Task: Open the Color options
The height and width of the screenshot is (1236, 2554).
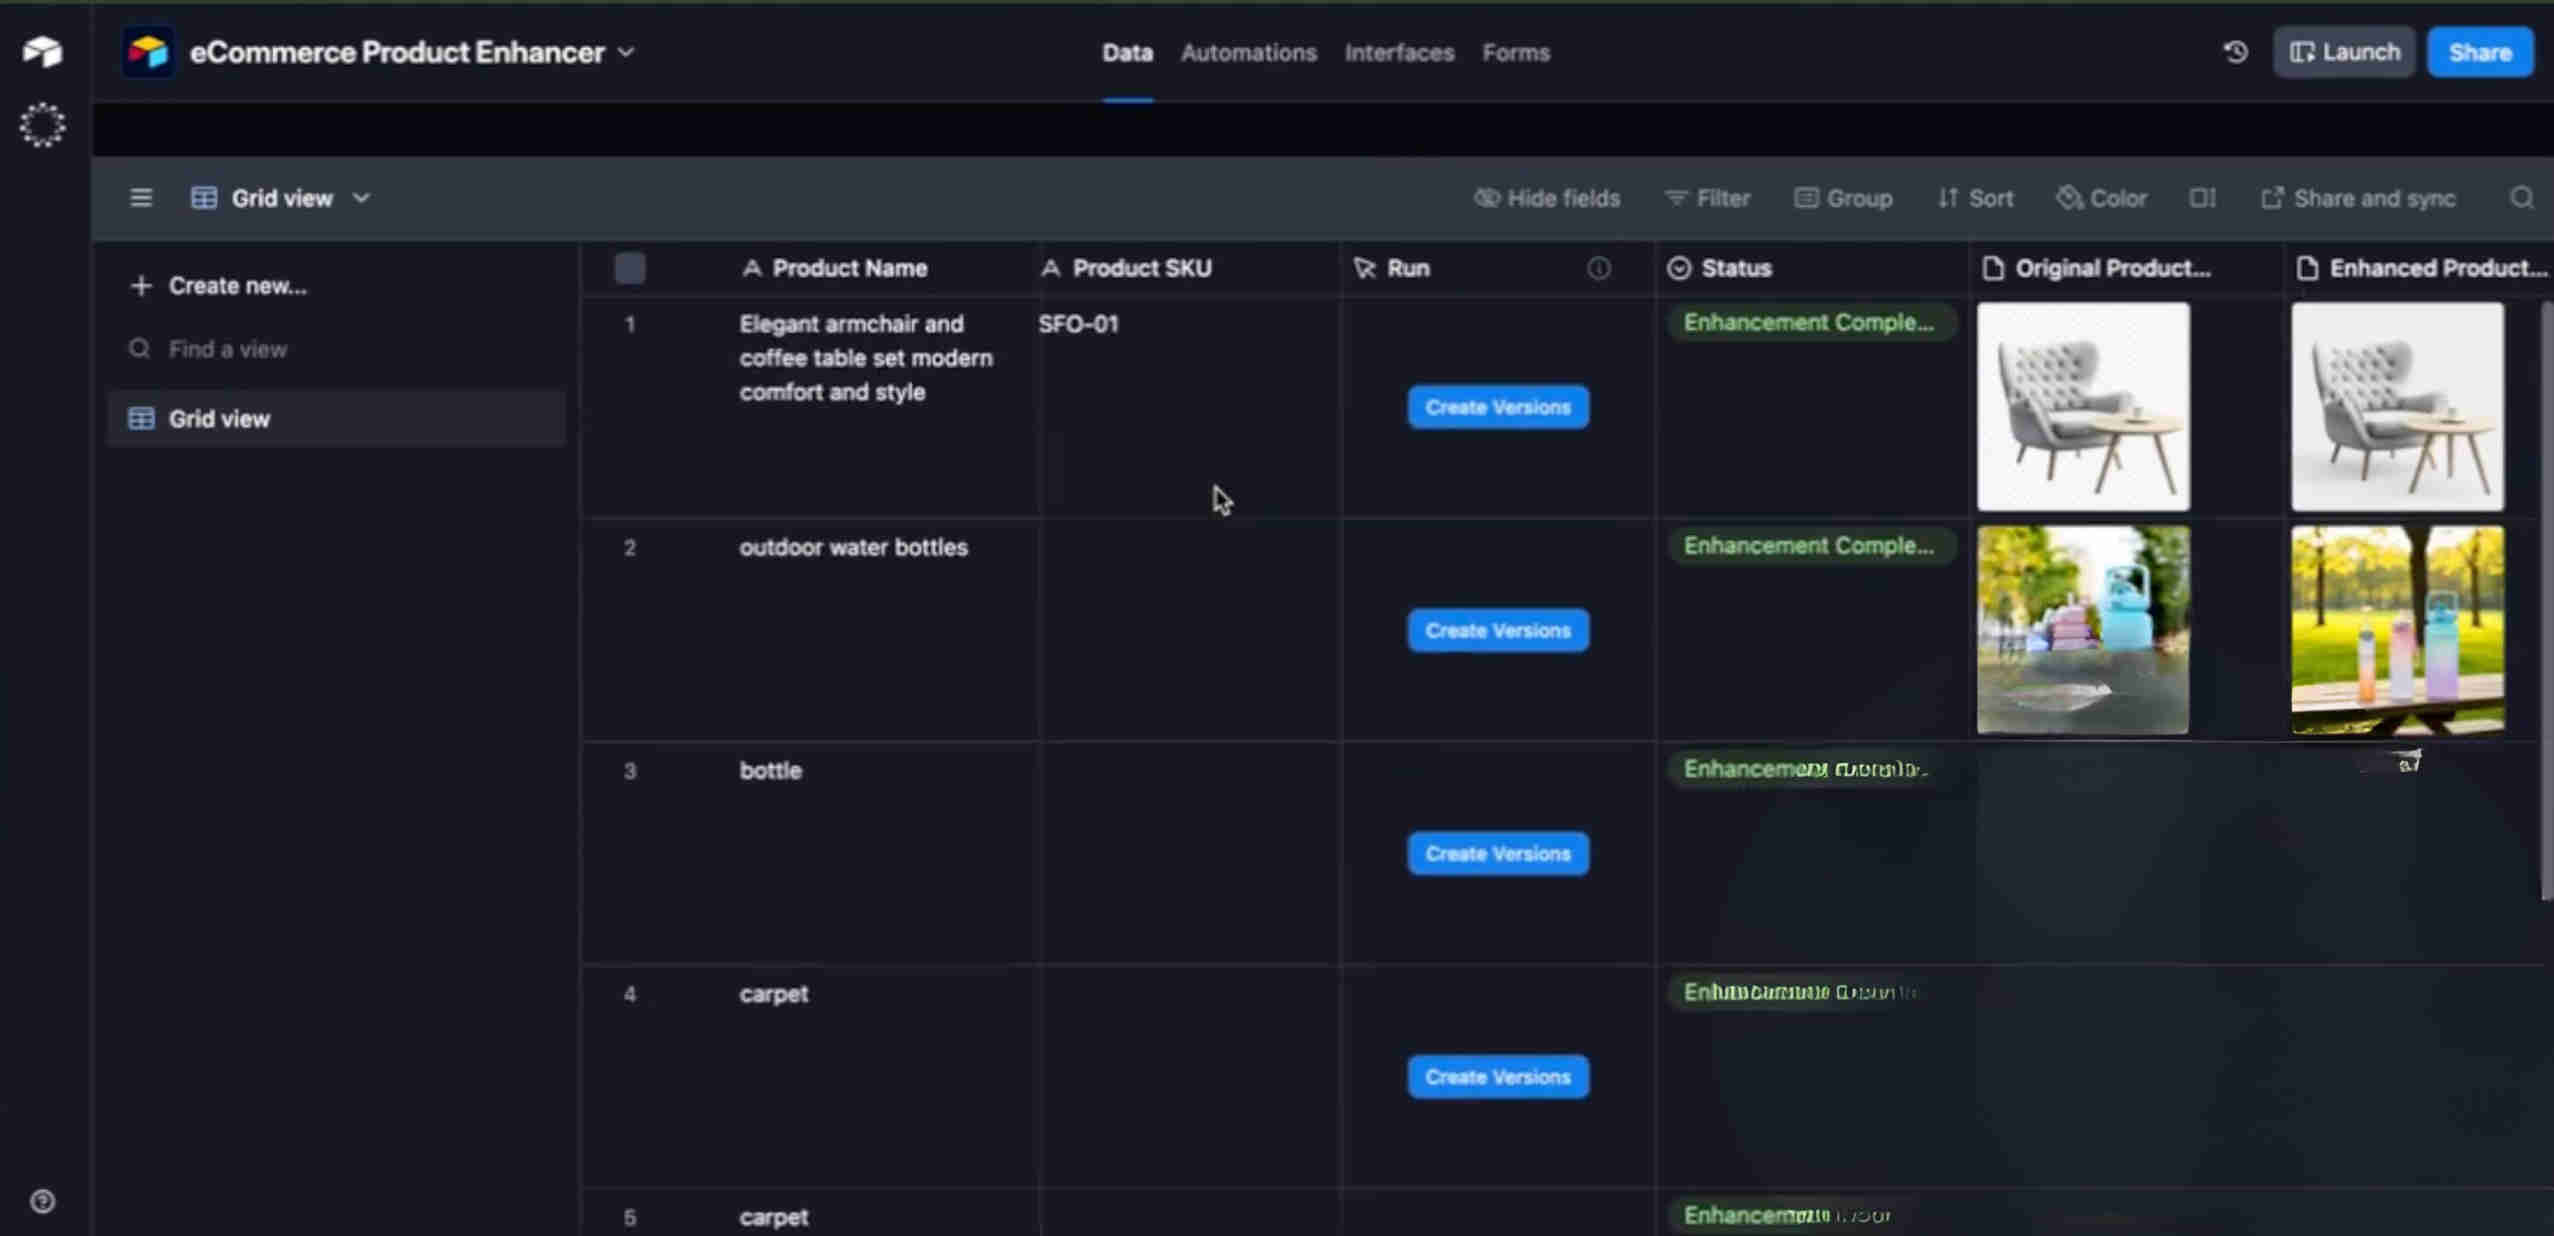Action: point(2101,198)
